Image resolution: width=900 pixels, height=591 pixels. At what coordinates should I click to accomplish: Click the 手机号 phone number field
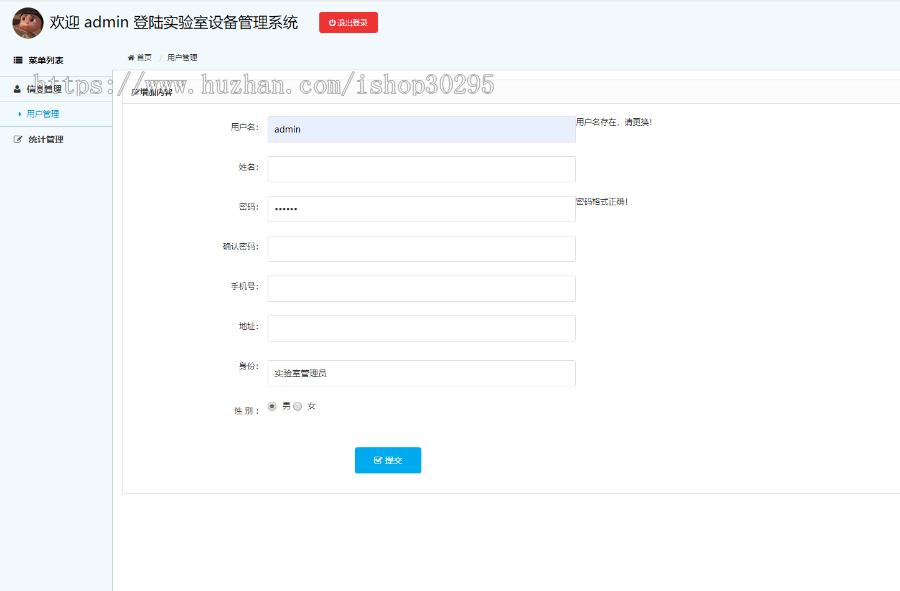421,288
